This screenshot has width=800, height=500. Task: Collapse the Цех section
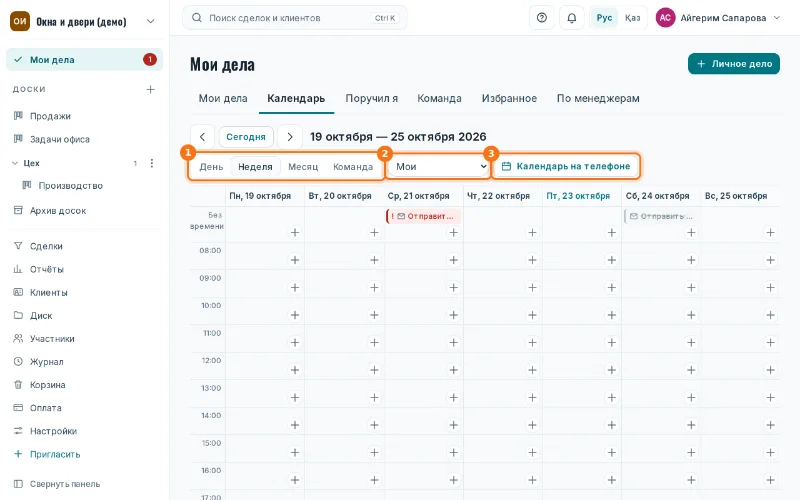(x=15, y=163)
